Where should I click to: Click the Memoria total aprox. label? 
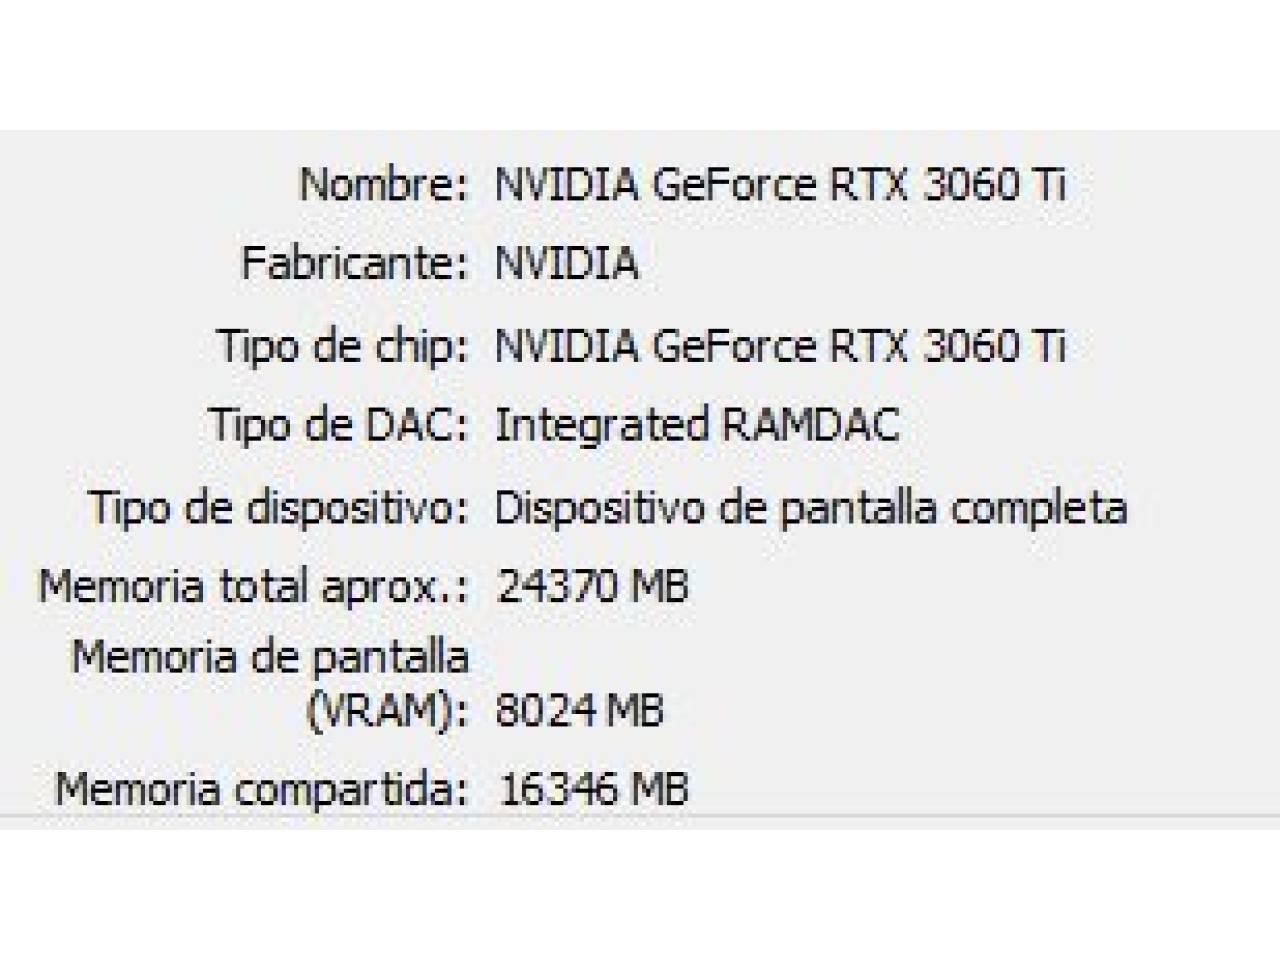[253, 586]
